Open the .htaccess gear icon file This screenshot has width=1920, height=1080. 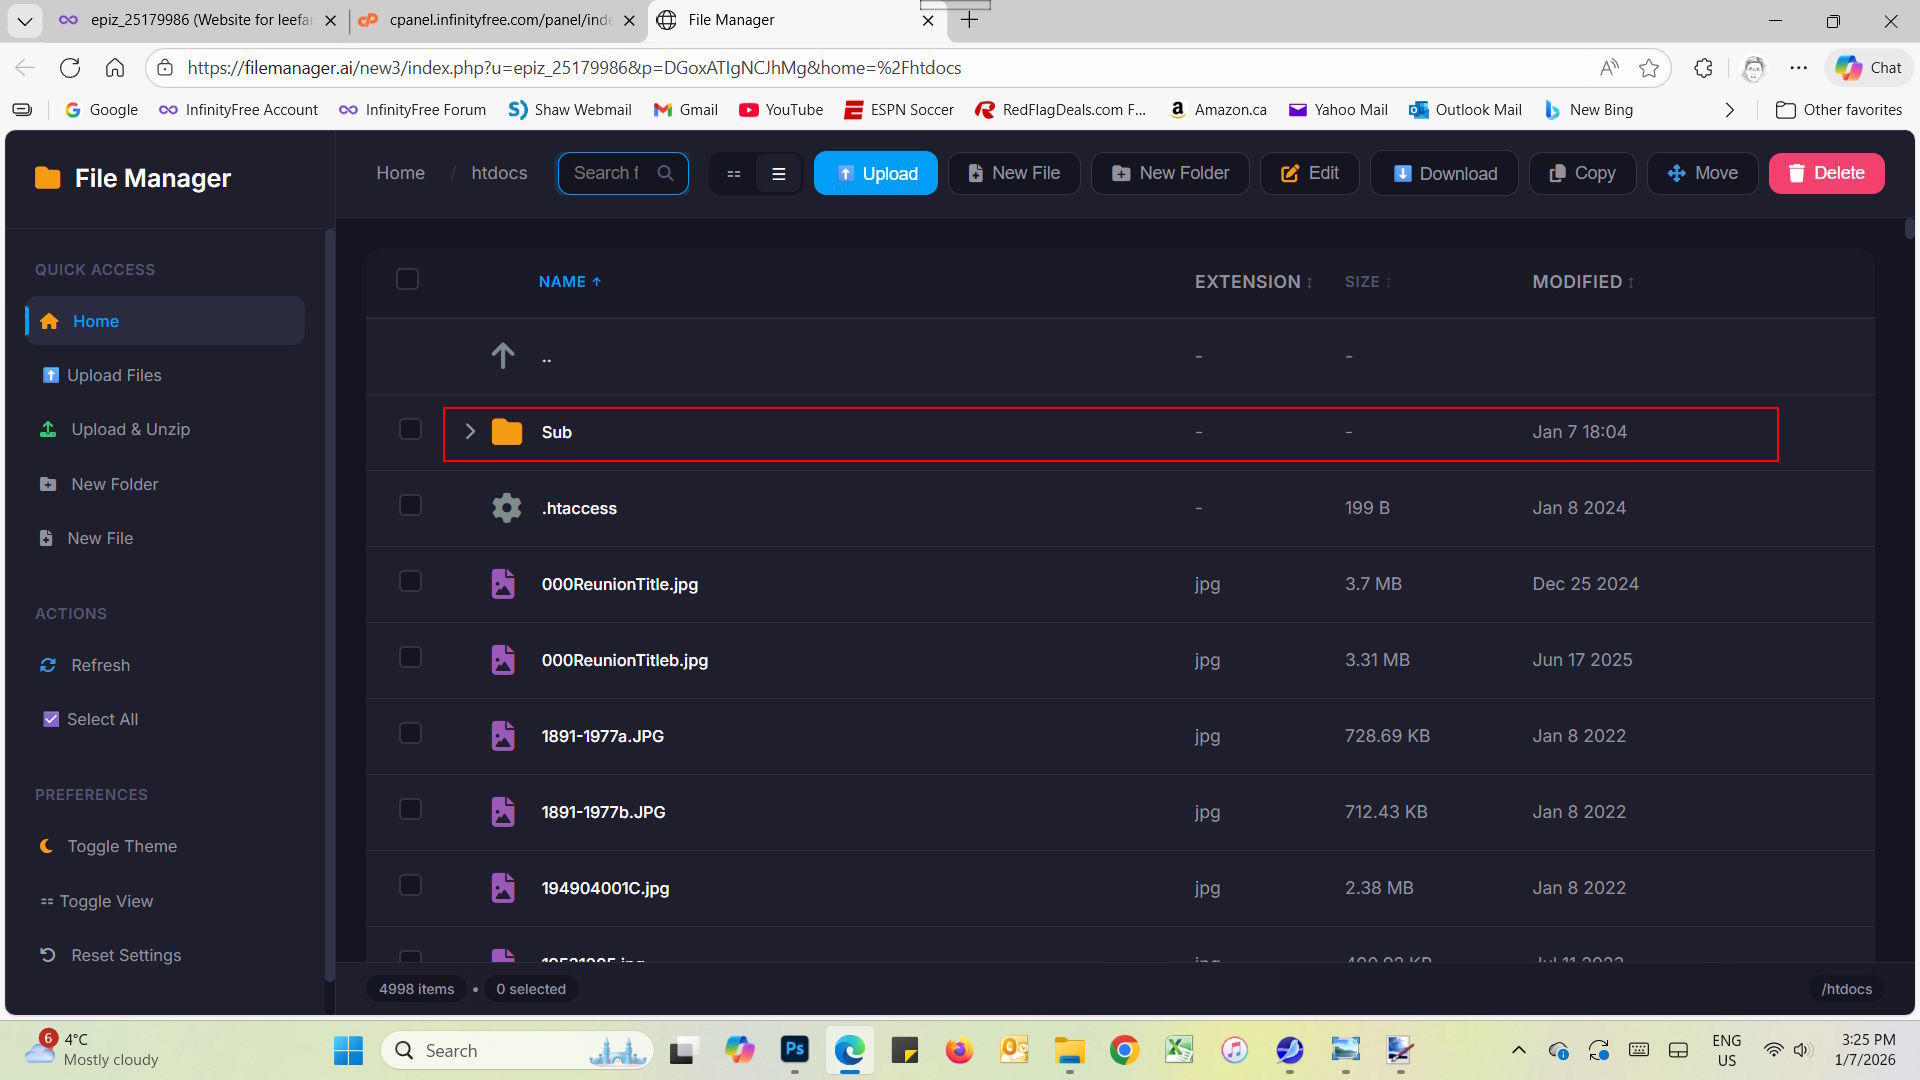pos(506,508)
